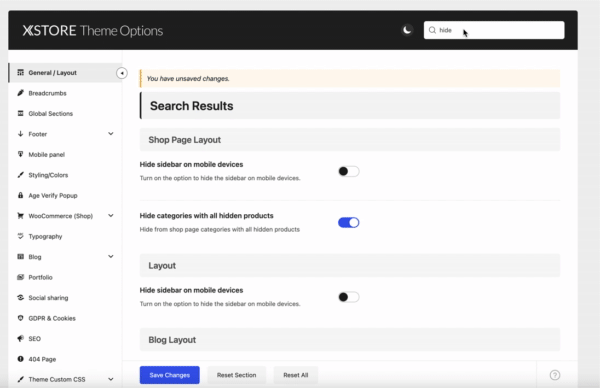
Task: Click the Save Changes button
Action: point(170,375)
